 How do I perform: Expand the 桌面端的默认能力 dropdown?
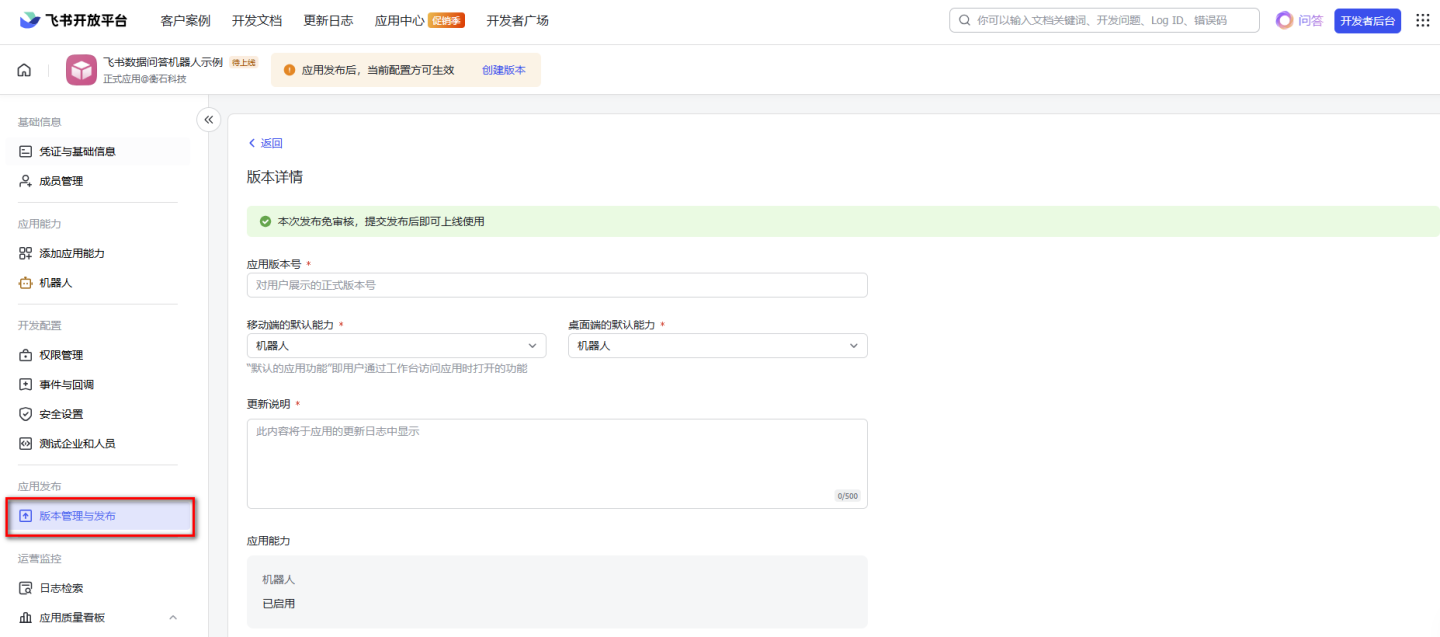pyautogui.click(x=717, y=346)
